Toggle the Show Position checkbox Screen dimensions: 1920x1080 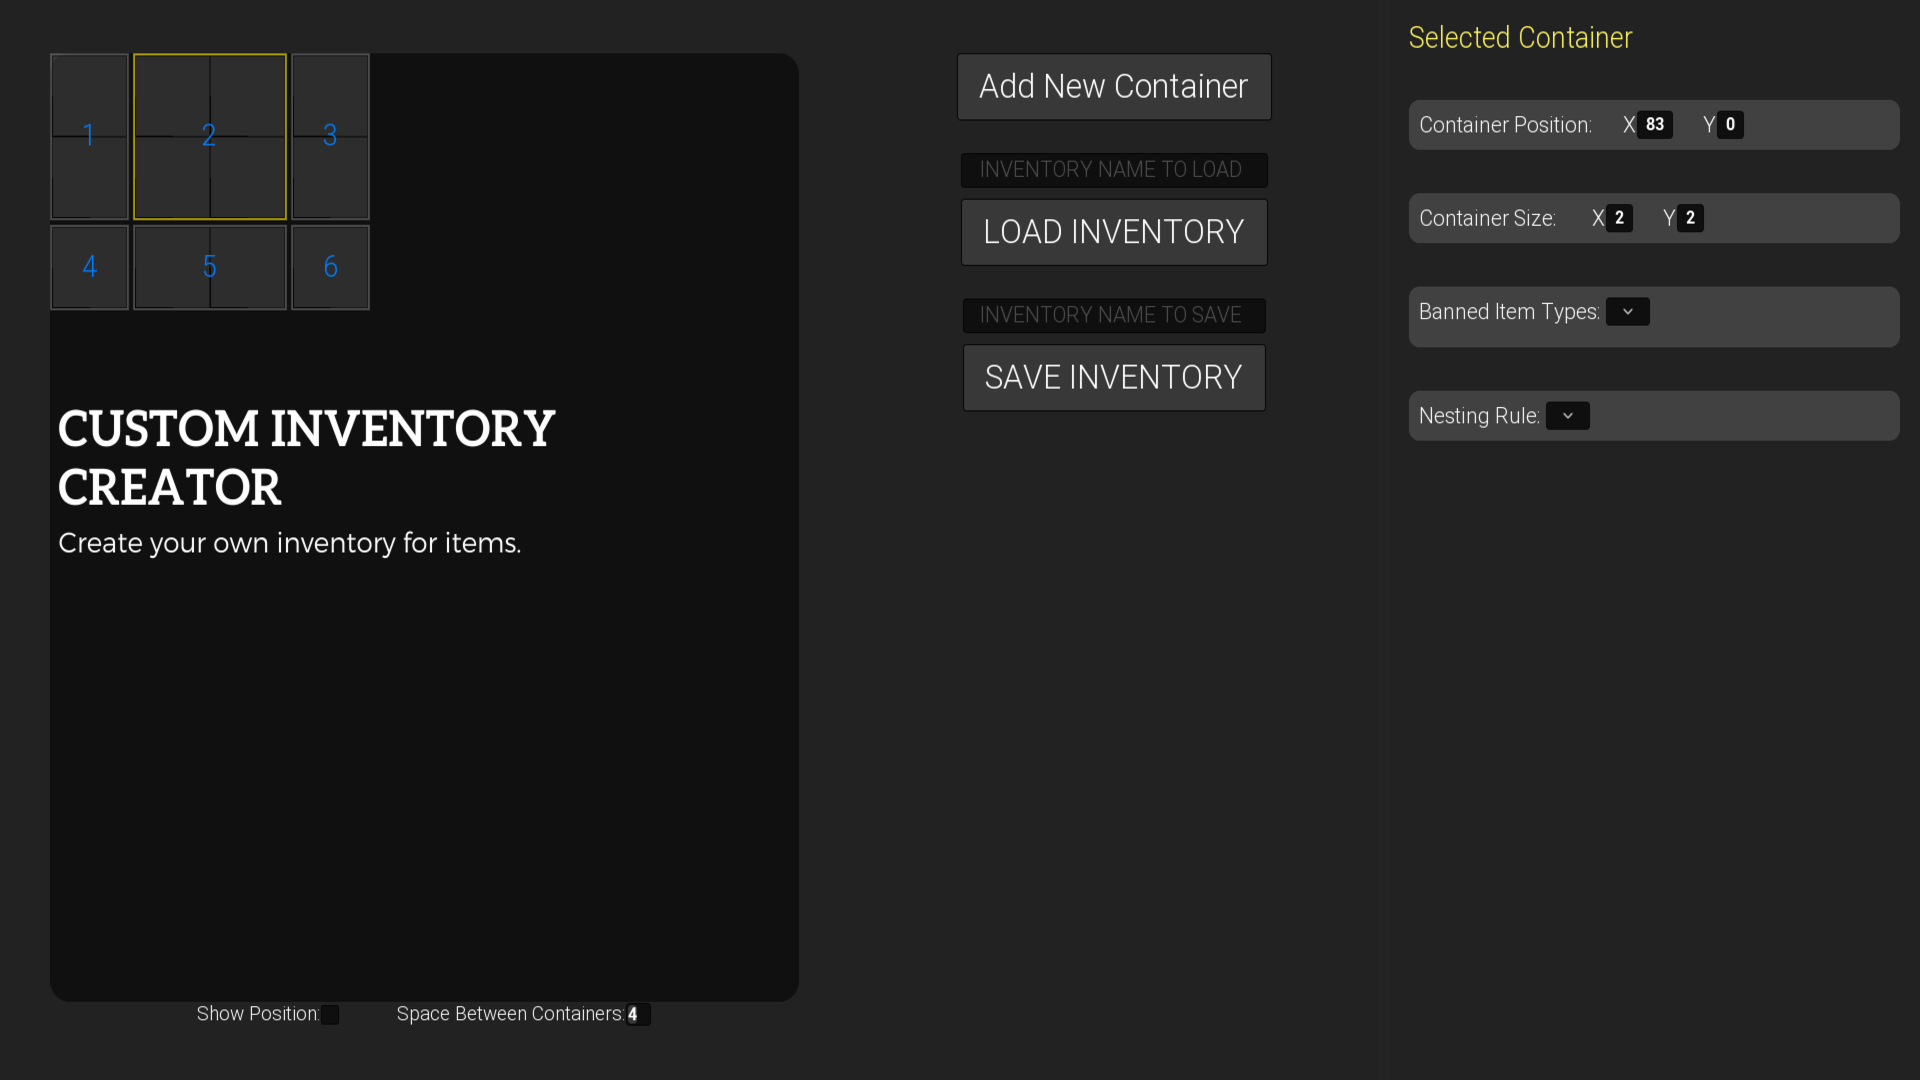point(330,1014)
